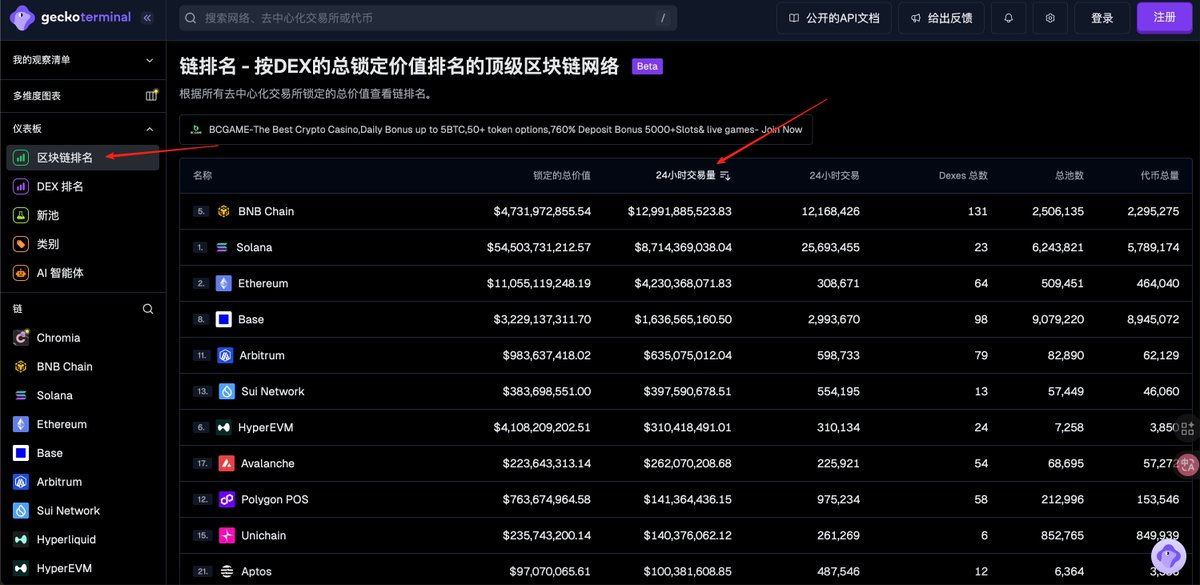
Task: Click the Unichain icon in the table row
Action: [227, 535]
